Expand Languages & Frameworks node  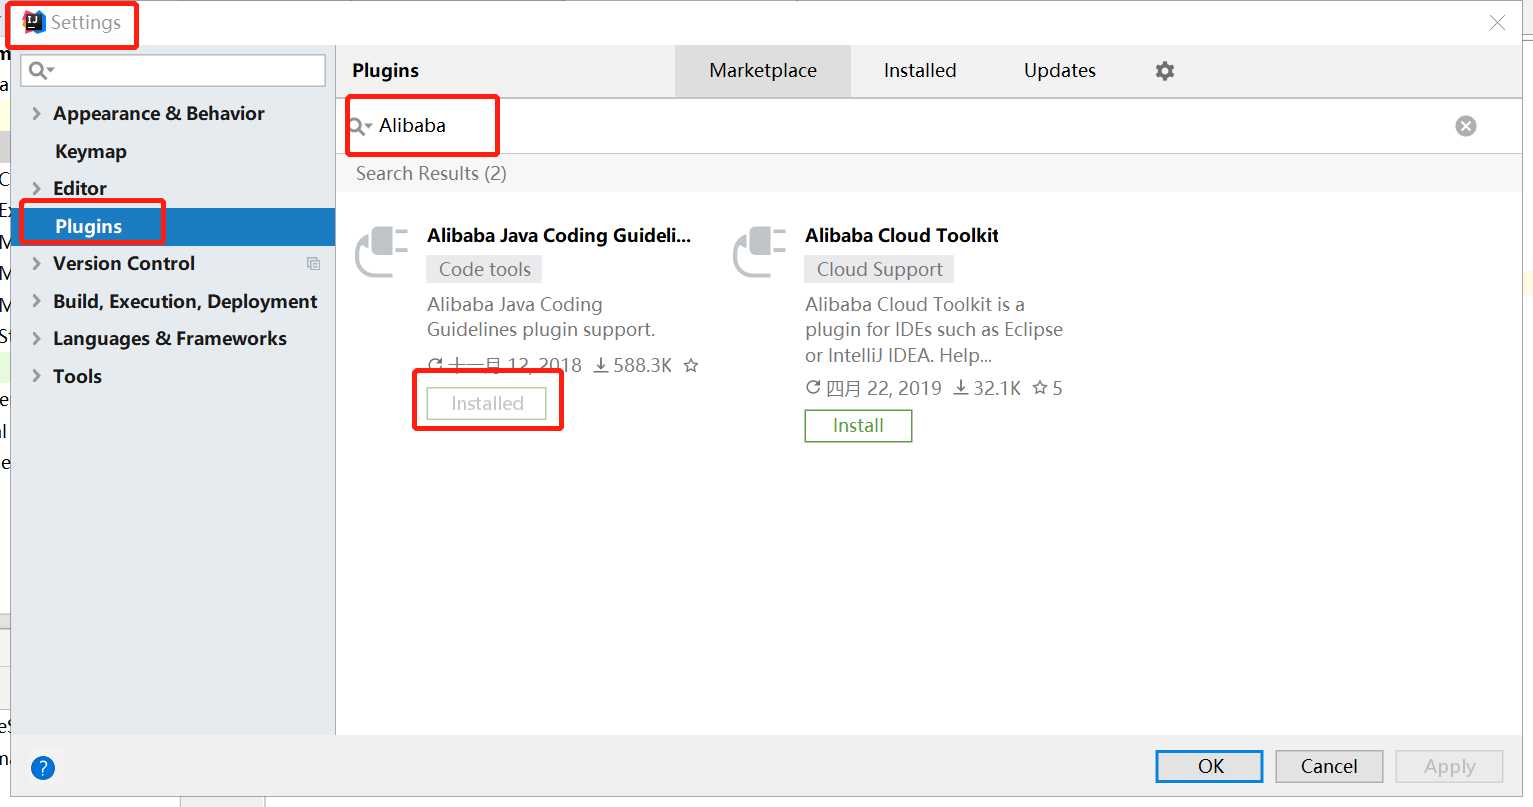[x=37, y=339]
